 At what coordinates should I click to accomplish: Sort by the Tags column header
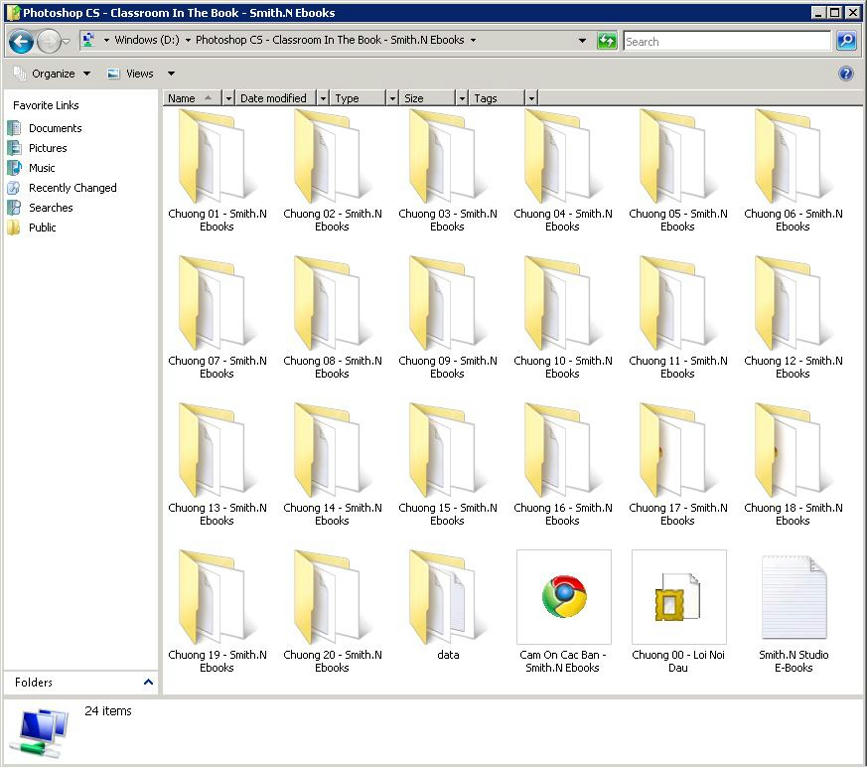497,98
